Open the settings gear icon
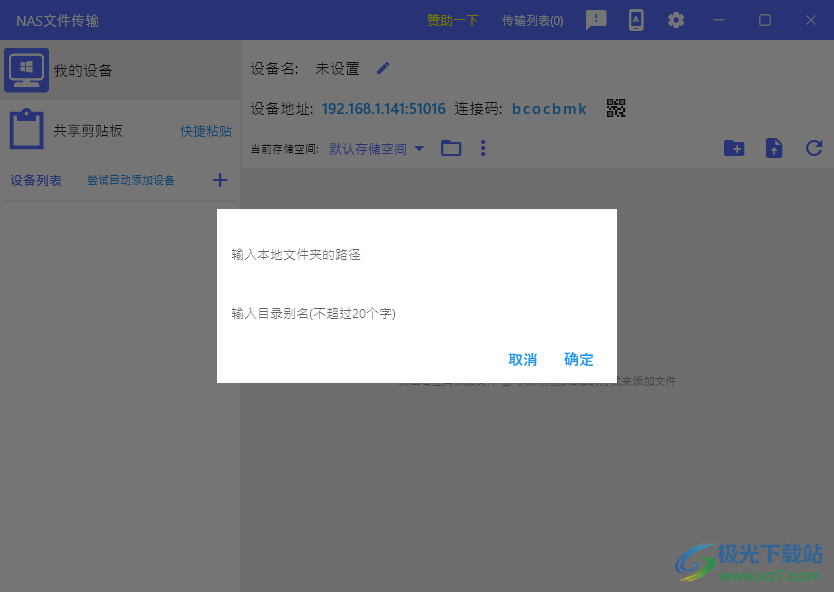This screenshot has width=834, height=592. [676, 20]
